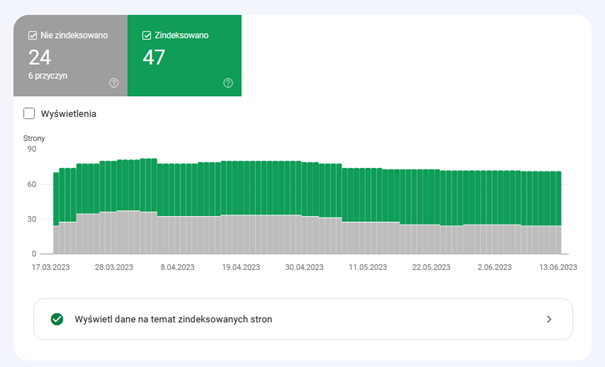
Task: Click the 24 not-indexed count
Action: pos(40,58)
